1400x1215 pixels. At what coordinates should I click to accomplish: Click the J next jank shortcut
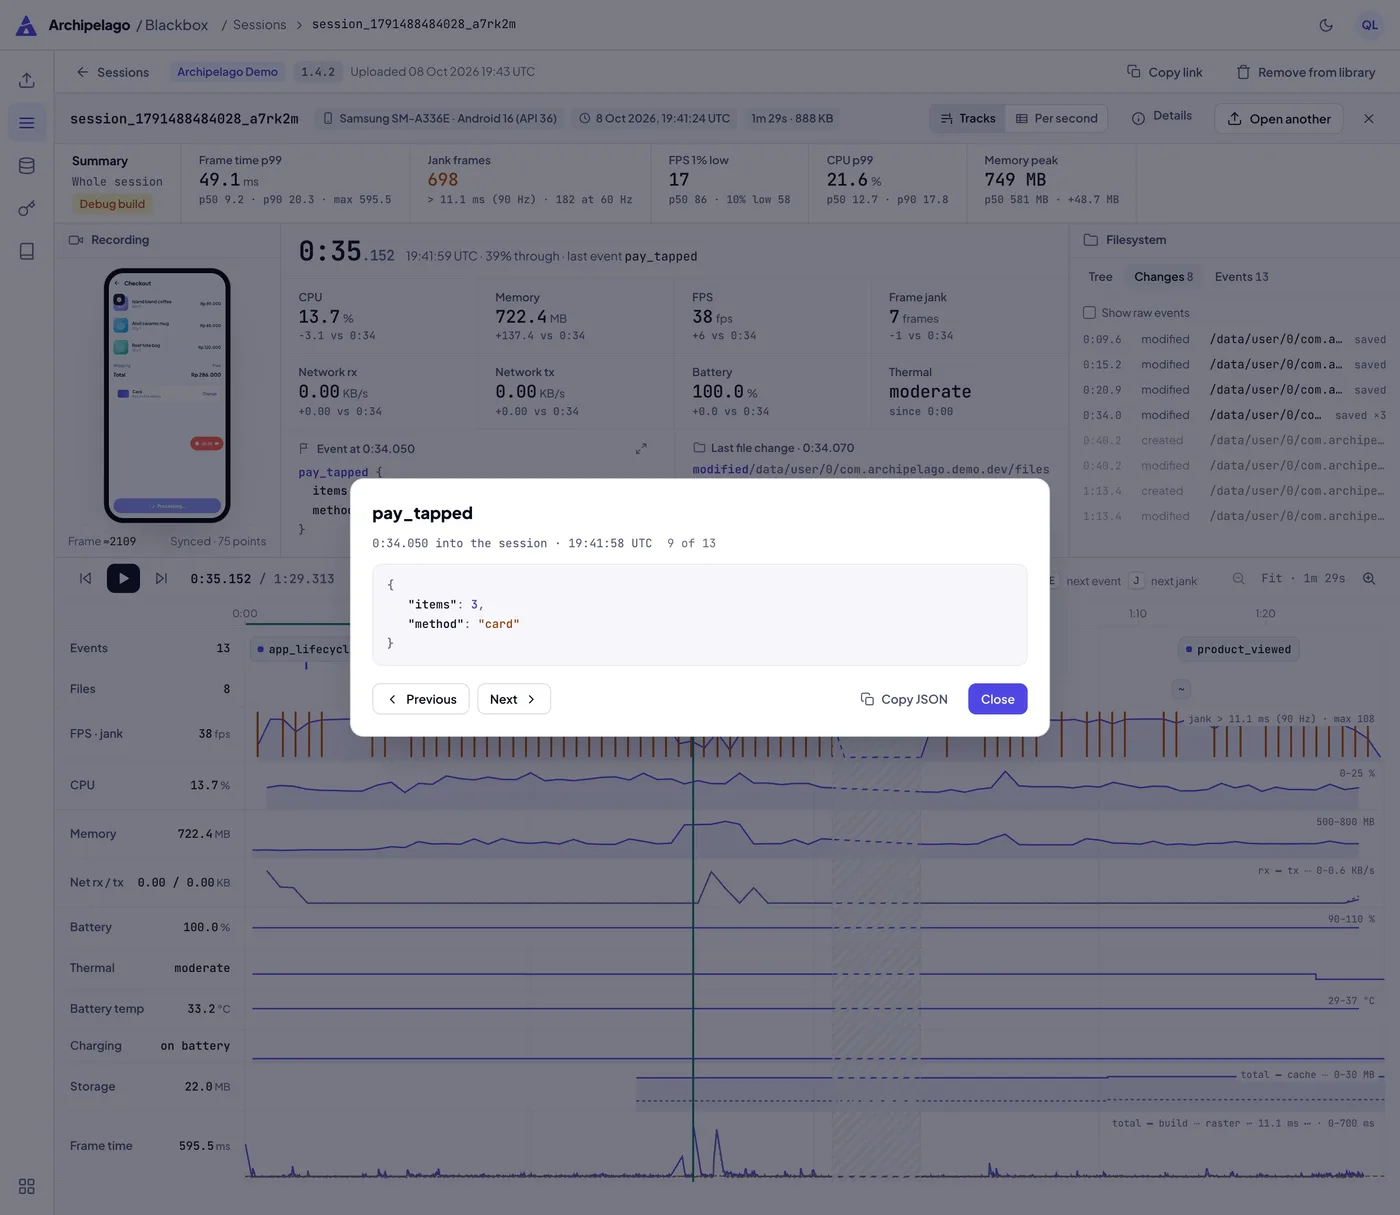point(1137,581)
